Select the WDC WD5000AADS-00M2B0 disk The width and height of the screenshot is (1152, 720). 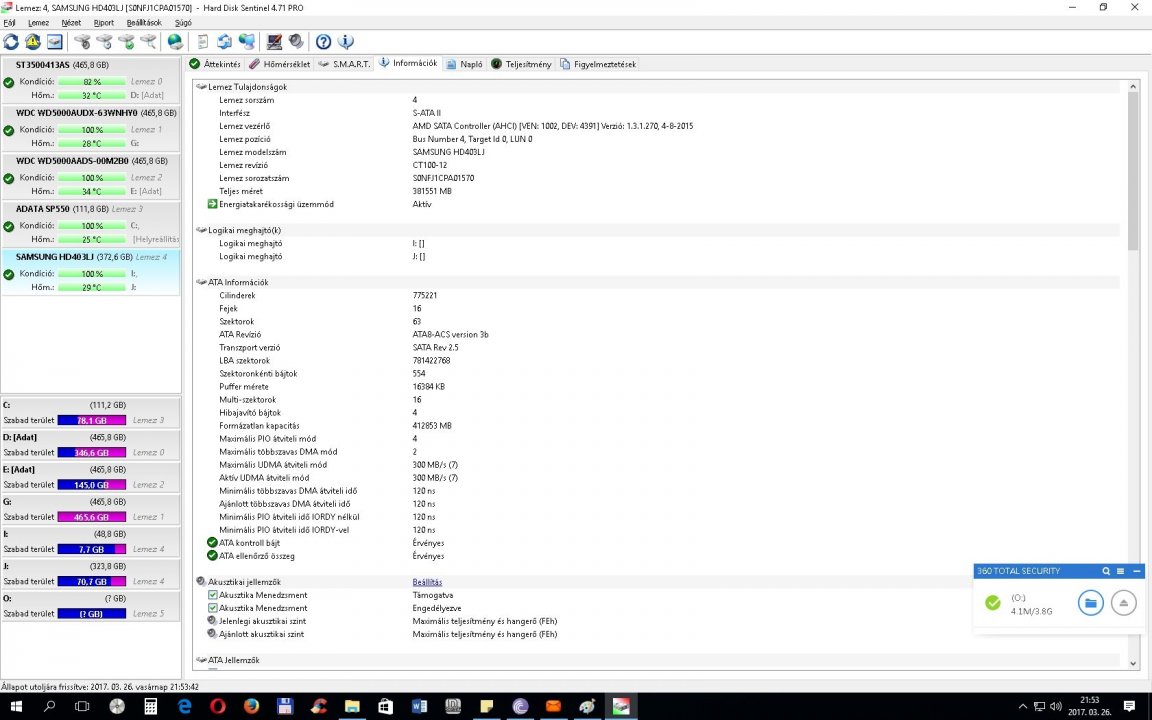(91, 176)
